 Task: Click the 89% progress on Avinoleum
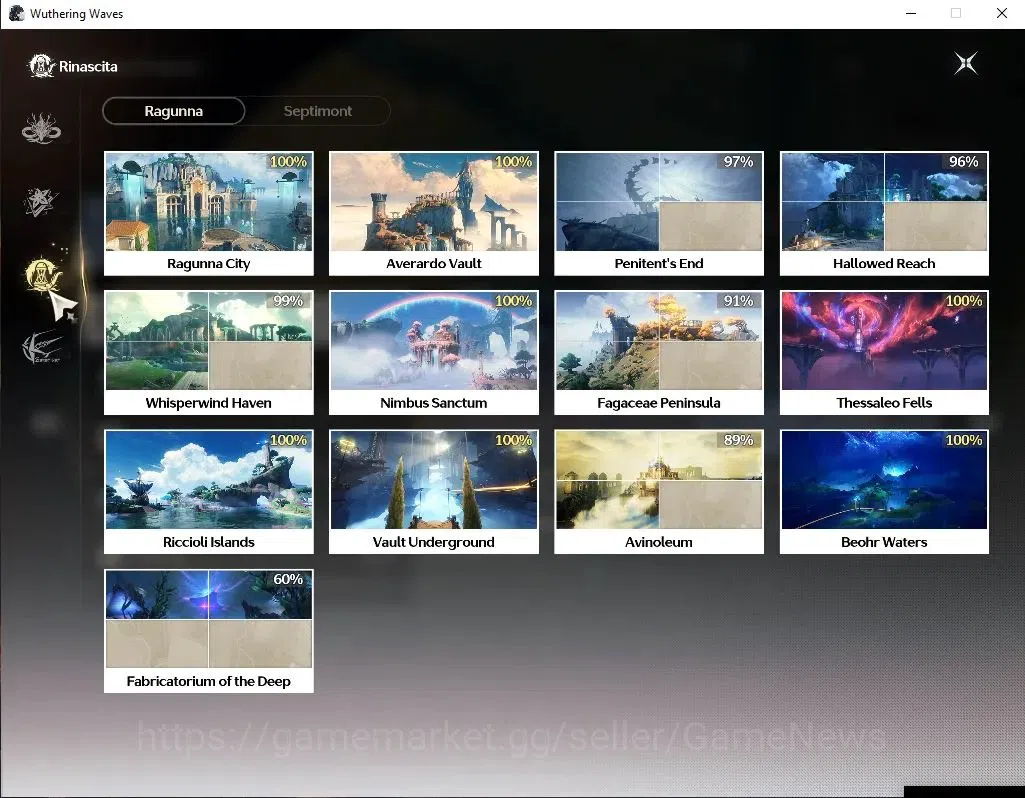(x=738, y=440)
